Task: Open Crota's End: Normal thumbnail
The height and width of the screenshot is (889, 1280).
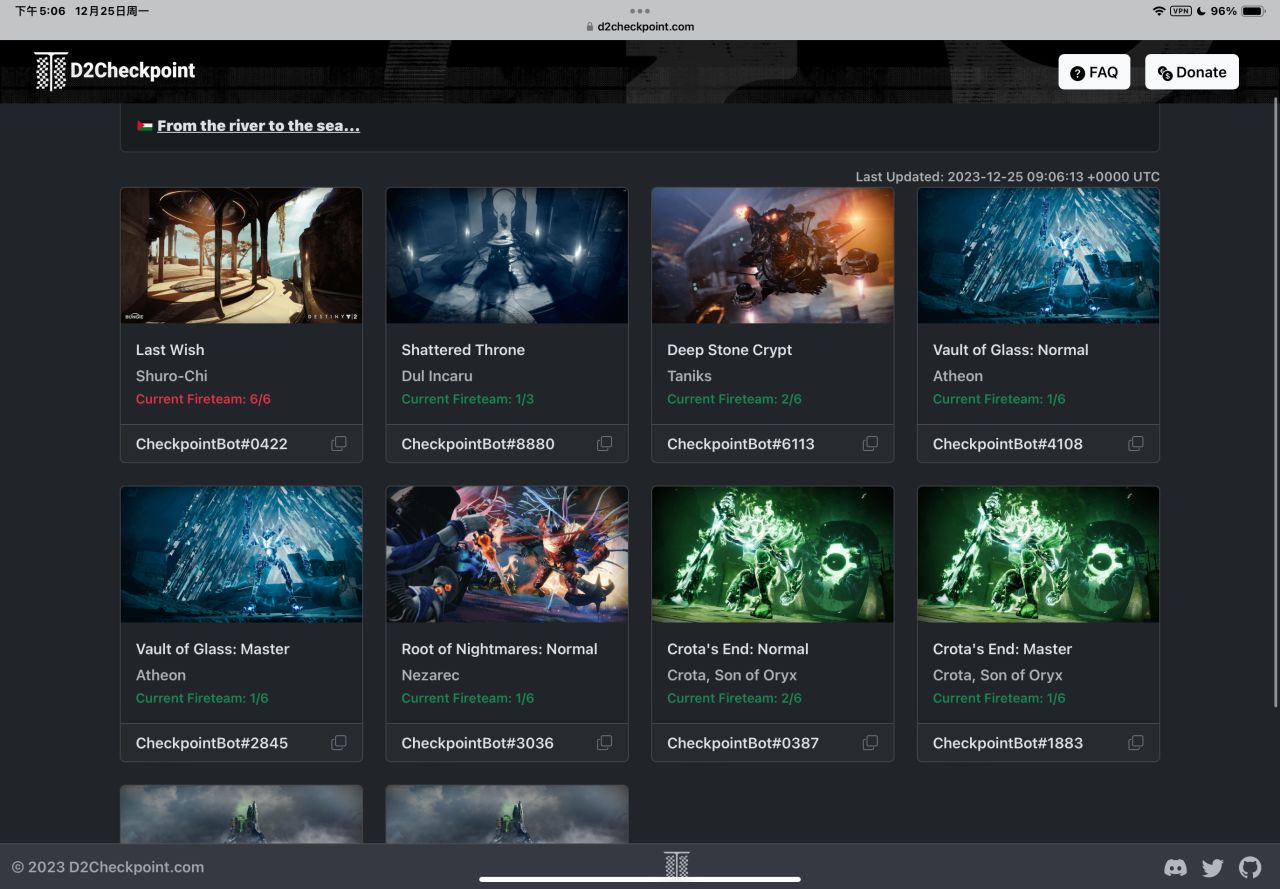Action: coord(773,554)
